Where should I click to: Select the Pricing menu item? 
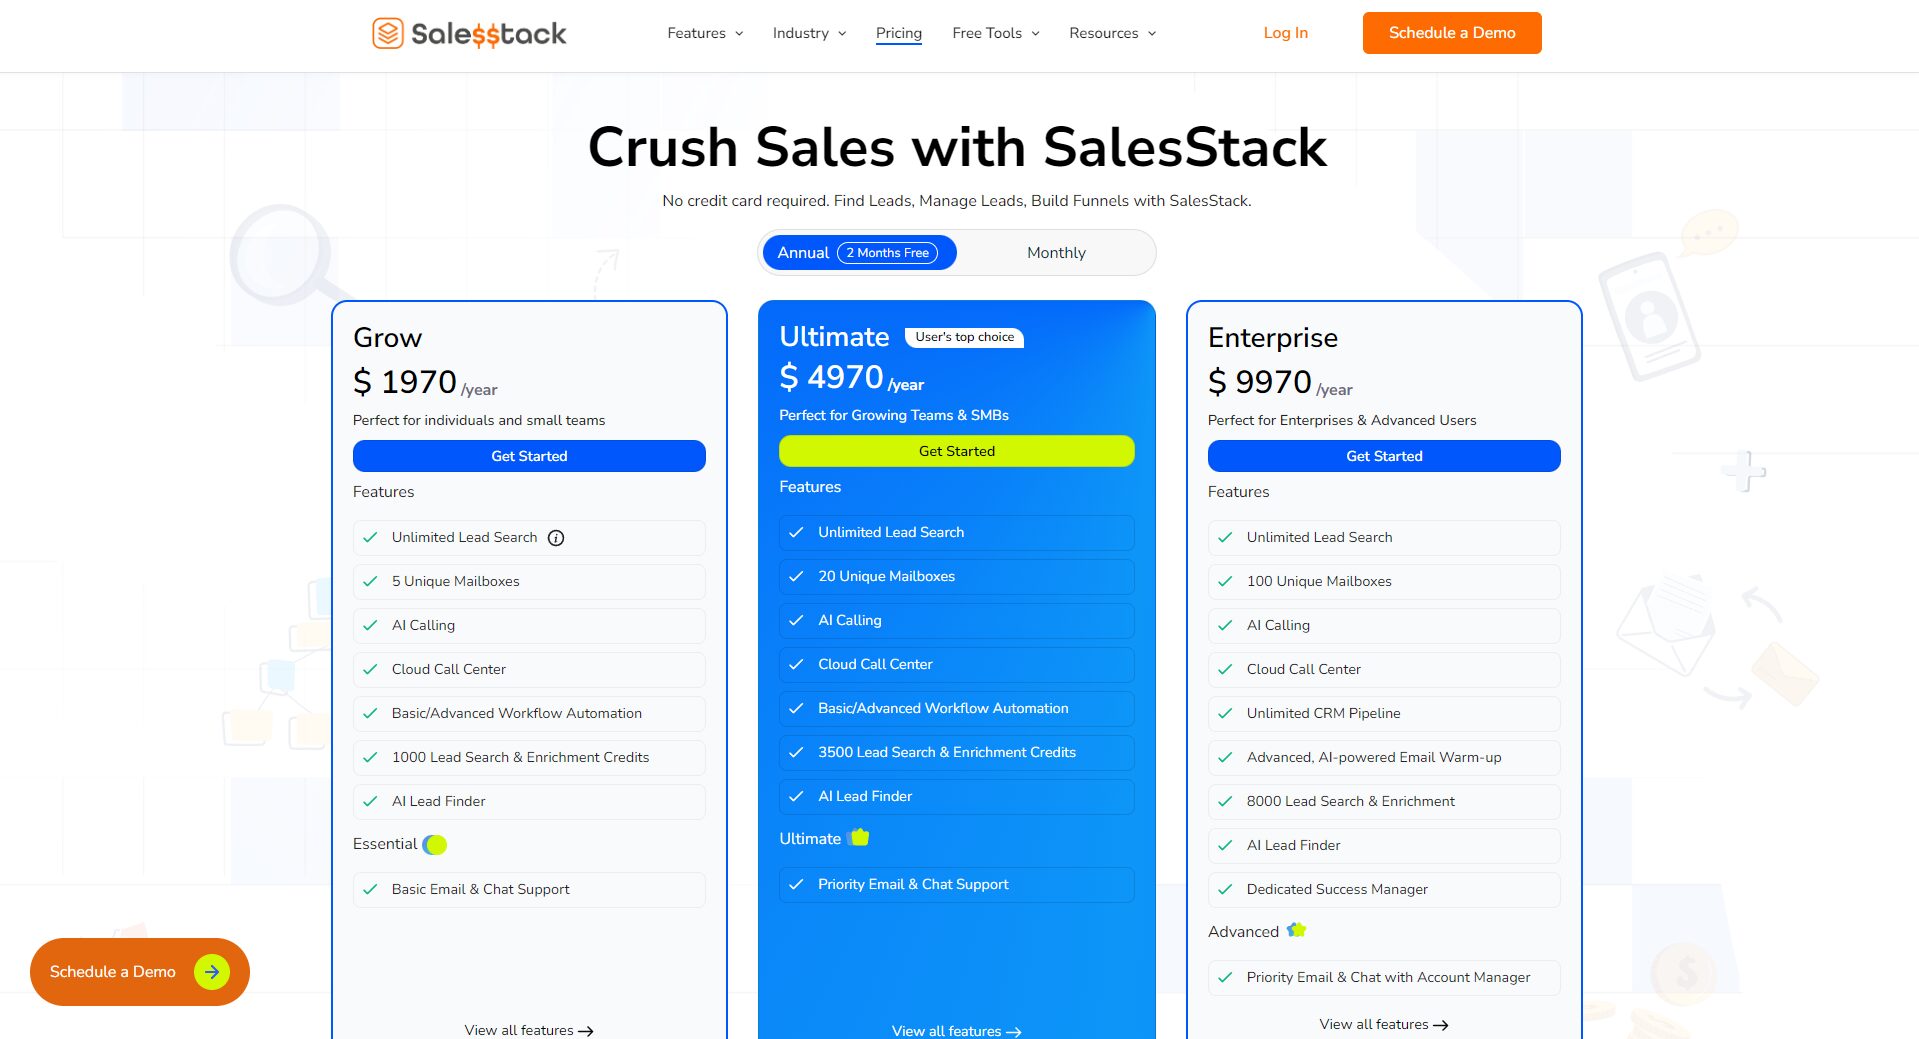pos(898,33)
